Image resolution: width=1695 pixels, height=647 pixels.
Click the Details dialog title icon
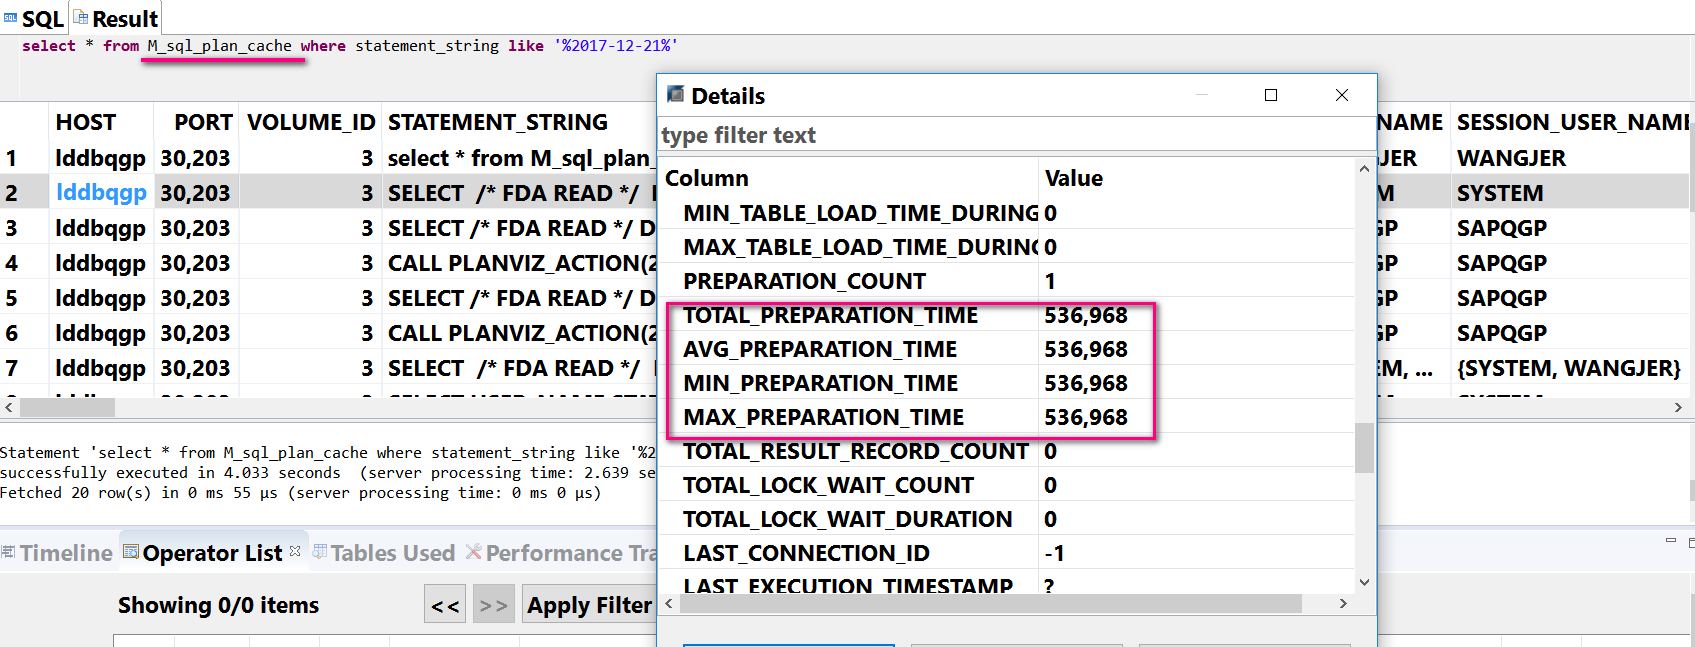click(675, 94)
